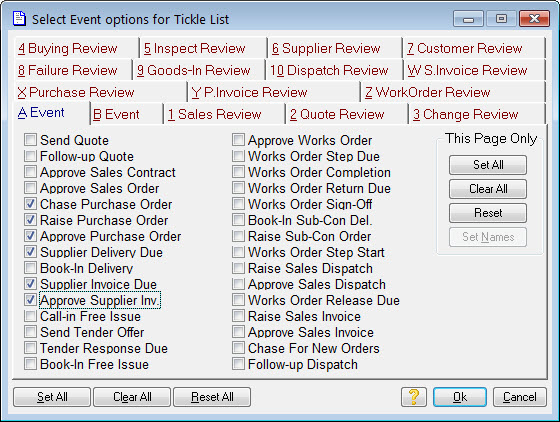The image size is (560, 422).
Task: Click the document icon in the title bar
Action: (19, 19)
